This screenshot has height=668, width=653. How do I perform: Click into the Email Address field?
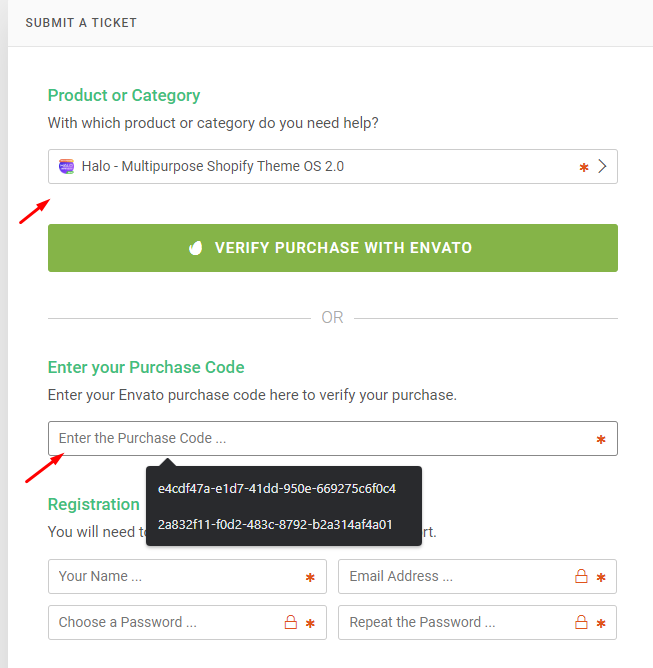(478, 576)
